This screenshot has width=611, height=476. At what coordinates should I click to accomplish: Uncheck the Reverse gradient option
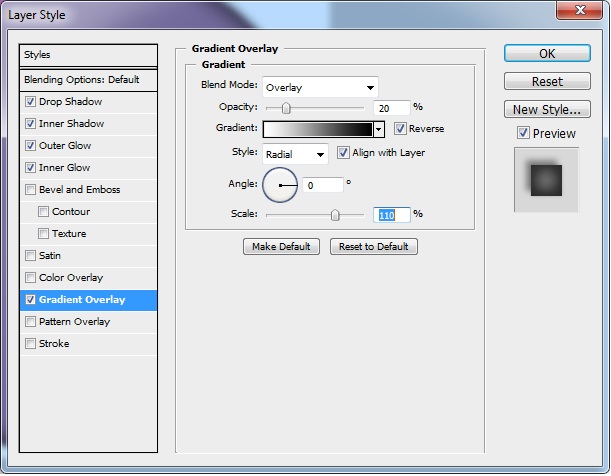(400, 129)
